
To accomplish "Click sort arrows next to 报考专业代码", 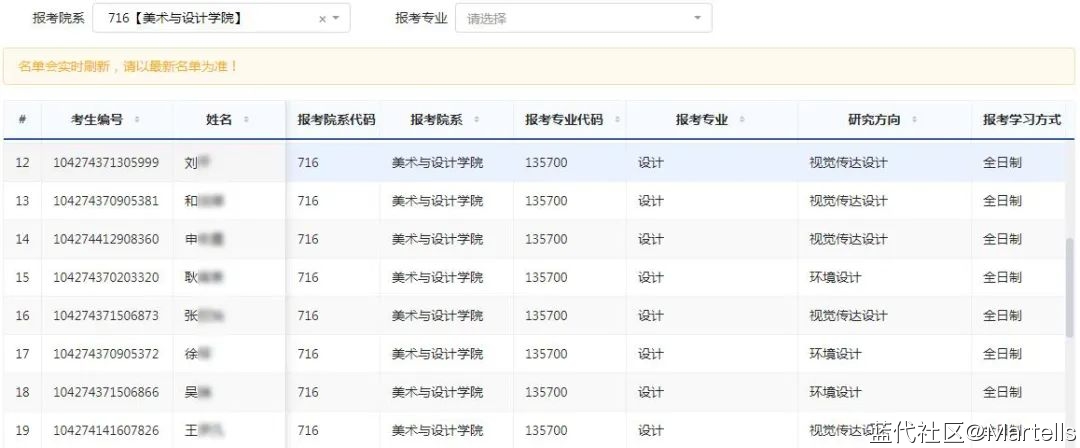I will coord(618,120).
